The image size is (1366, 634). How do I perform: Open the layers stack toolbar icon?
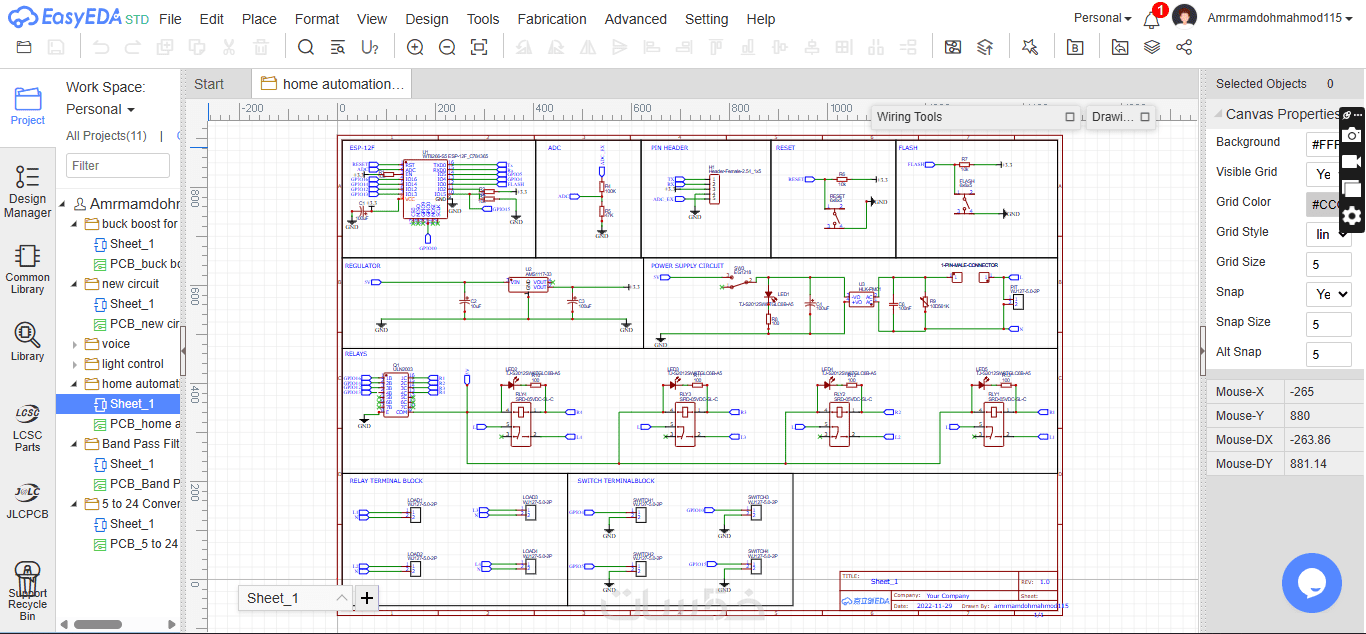(x=1152, y=47)
